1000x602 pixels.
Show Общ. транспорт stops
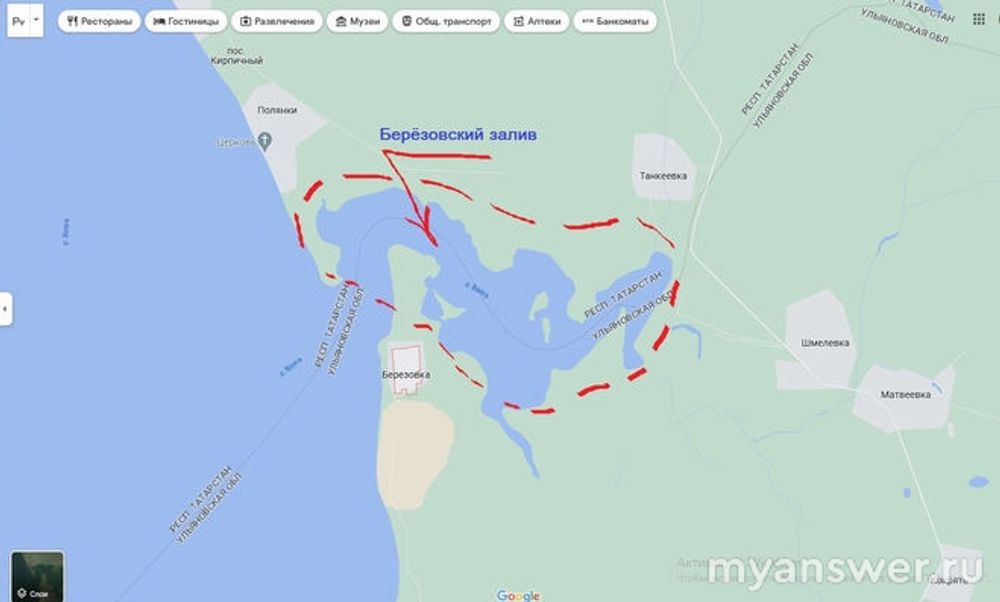(x=446, y=21)
